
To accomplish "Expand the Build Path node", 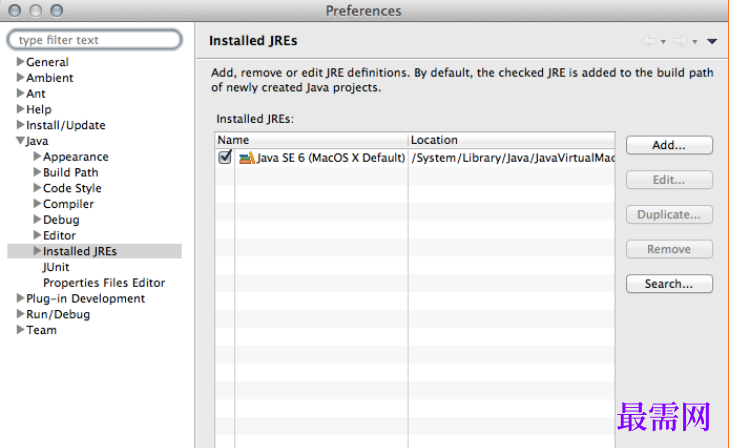I will [37, 172].
